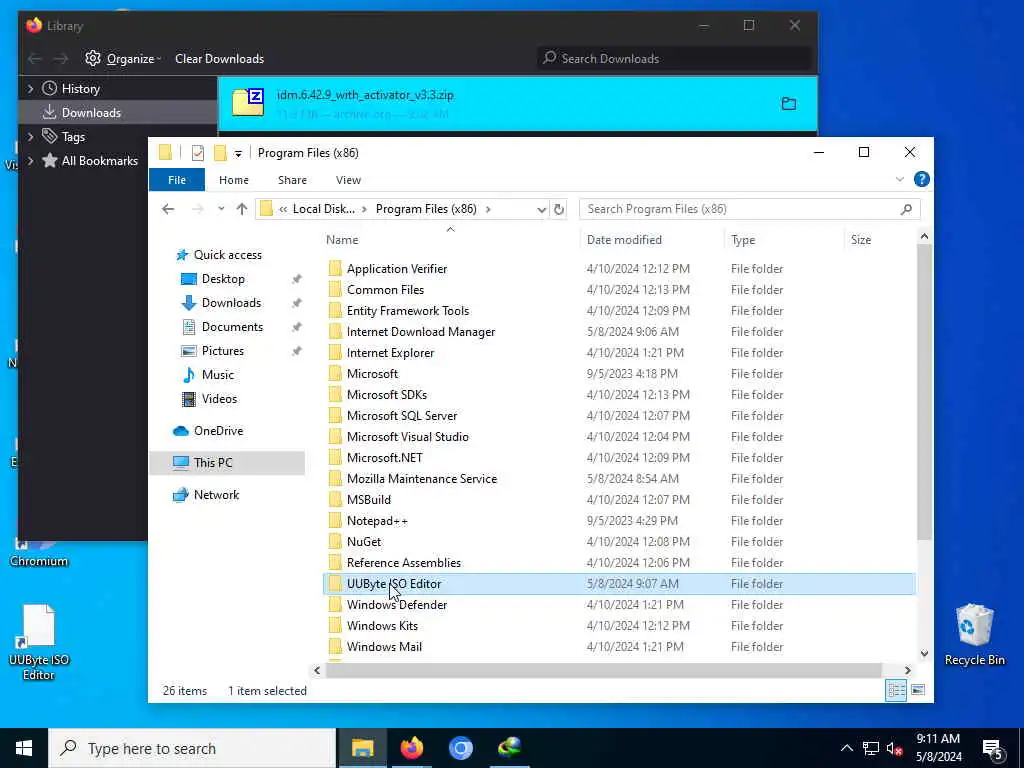The height and width of the screenshot is (768, 1024).
Task: Open Downloads in Explorer navigation pane
Action: [x=231, y=303]
